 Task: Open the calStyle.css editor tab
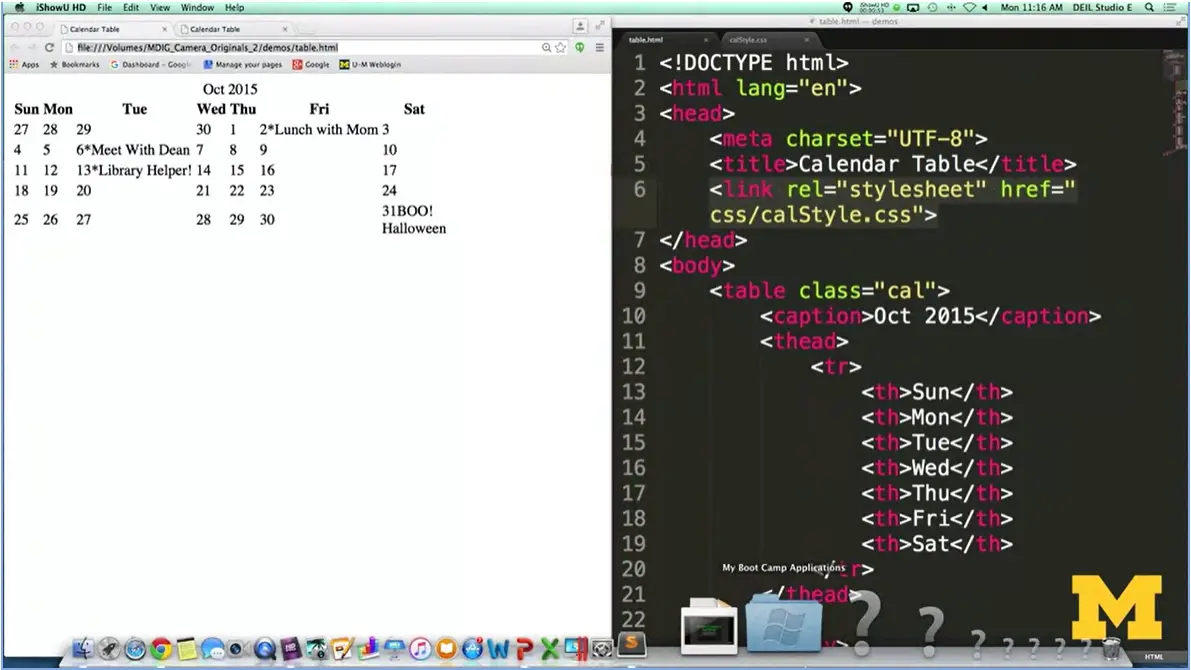pos(748,40)
